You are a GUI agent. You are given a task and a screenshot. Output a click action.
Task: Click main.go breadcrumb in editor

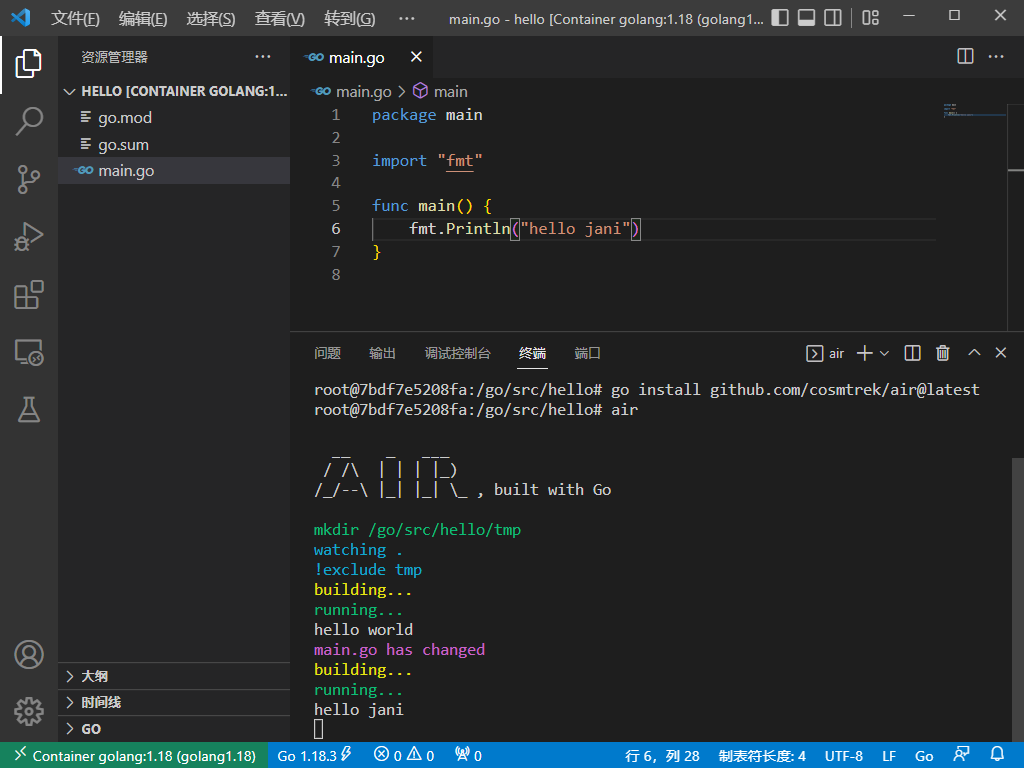353,91
